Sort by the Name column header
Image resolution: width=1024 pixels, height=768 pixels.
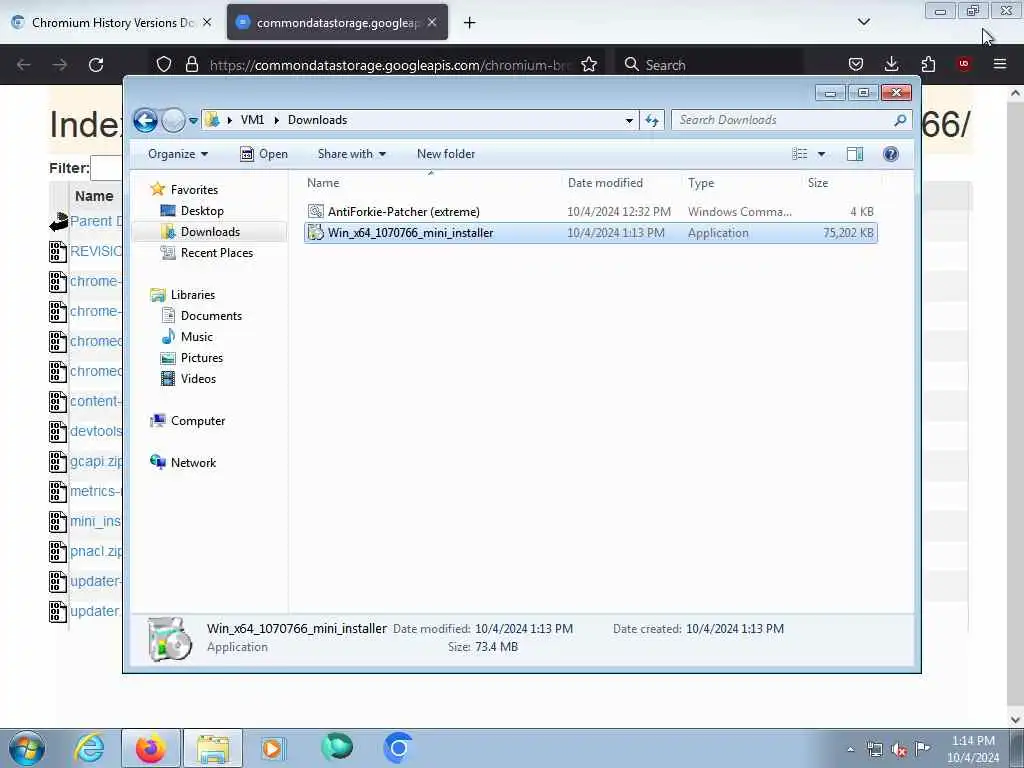pyautogui.click(x=431, y=183)
